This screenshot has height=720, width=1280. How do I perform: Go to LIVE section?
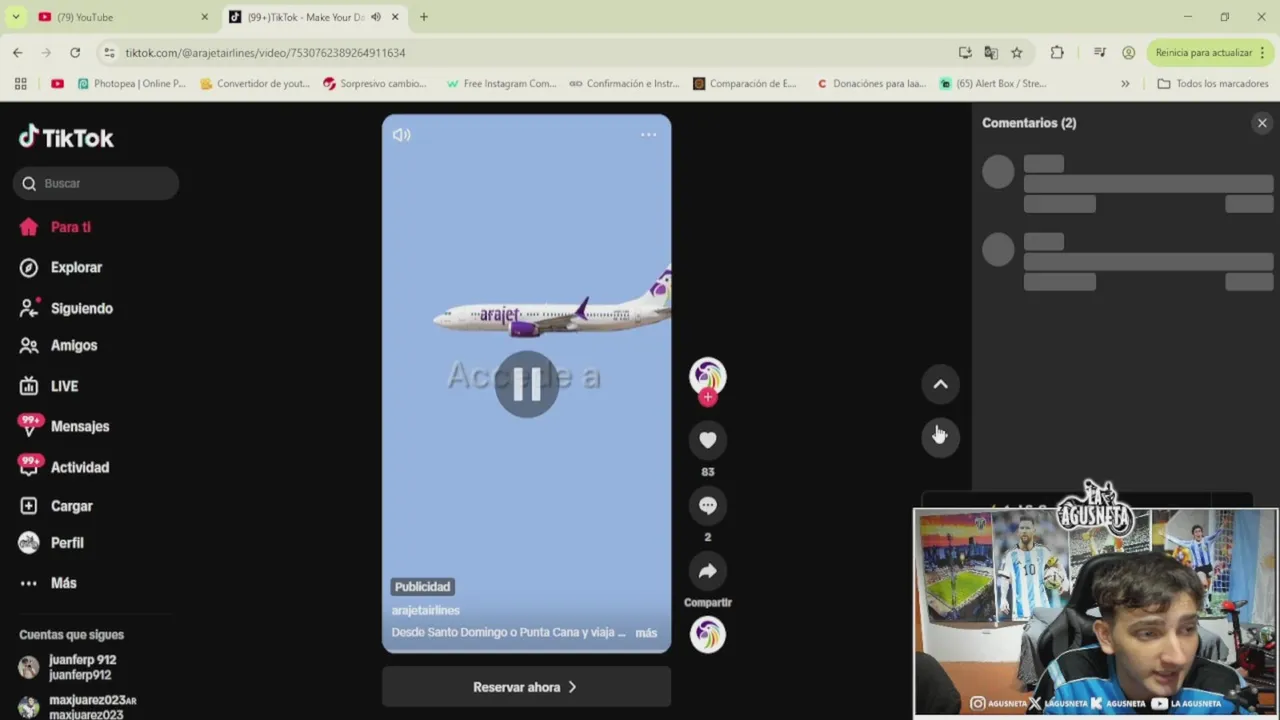[x=49, y=386]
